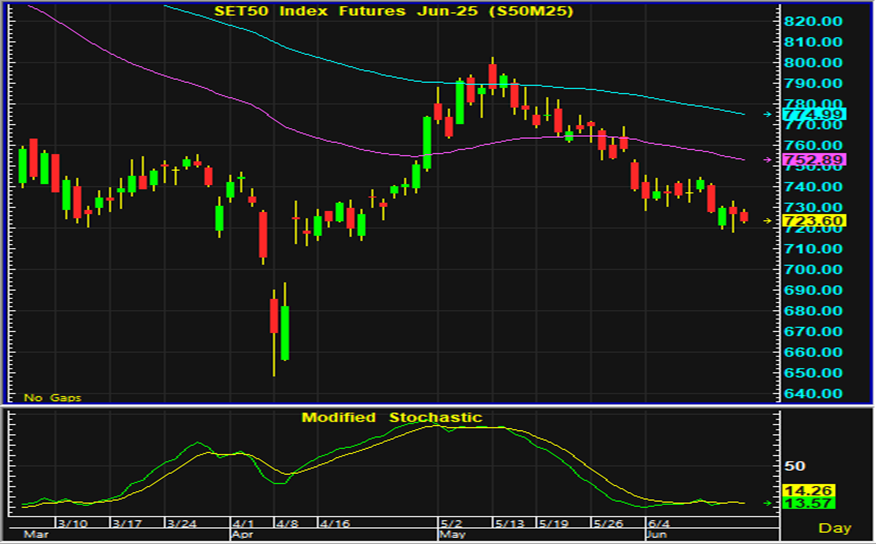Click the 640.00 price axis label
Screen dimensions: 876x544
click(x=813, y=393)
